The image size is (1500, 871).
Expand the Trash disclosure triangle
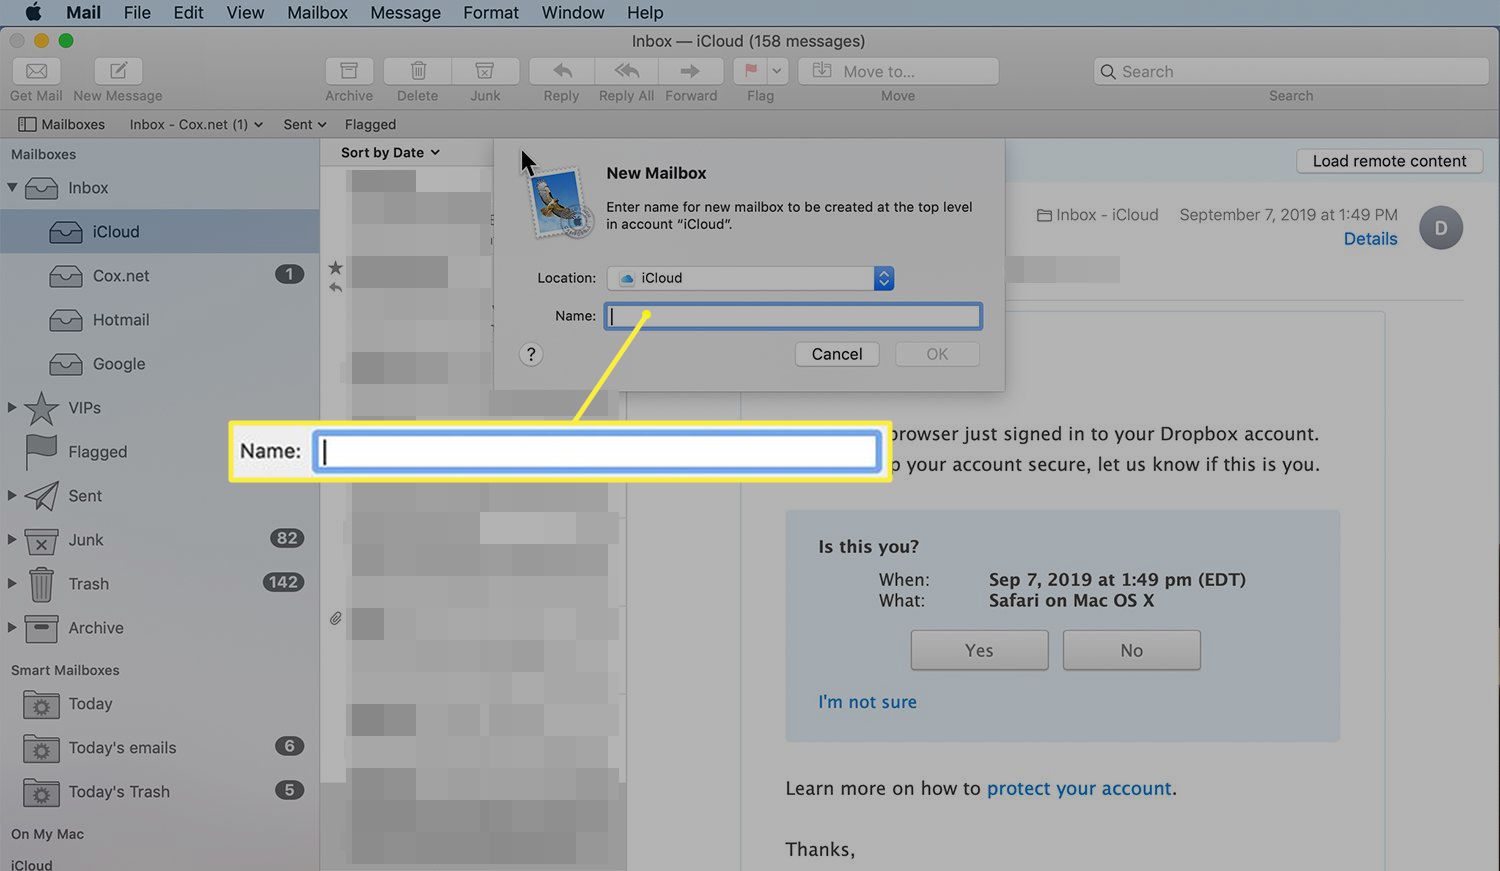tap(12, 583)
